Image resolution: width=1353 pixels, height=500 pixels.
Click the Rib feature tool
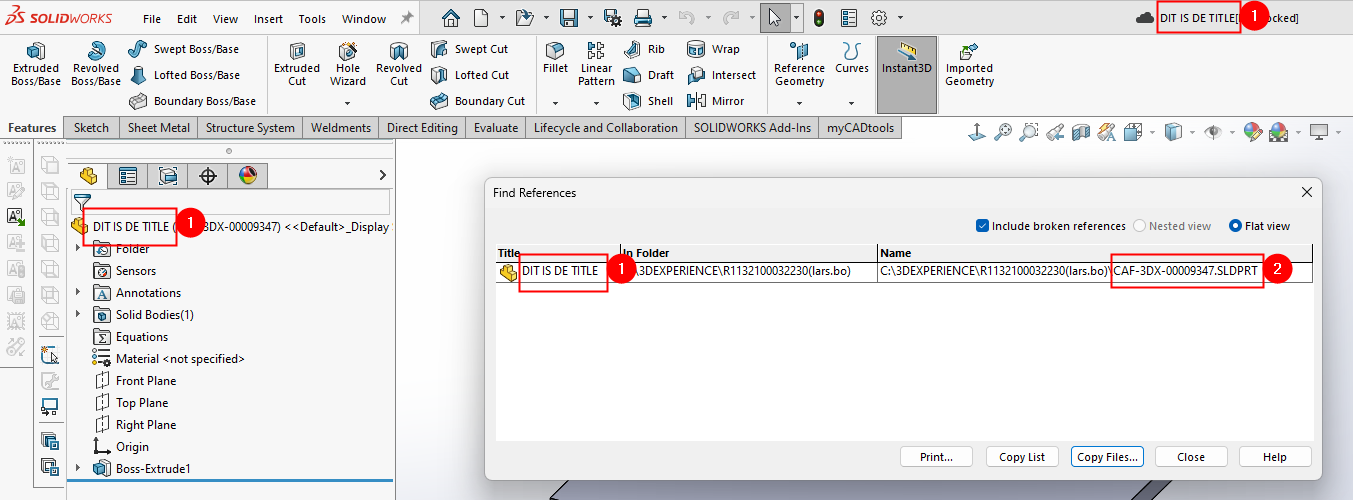(x=644, y=49)
